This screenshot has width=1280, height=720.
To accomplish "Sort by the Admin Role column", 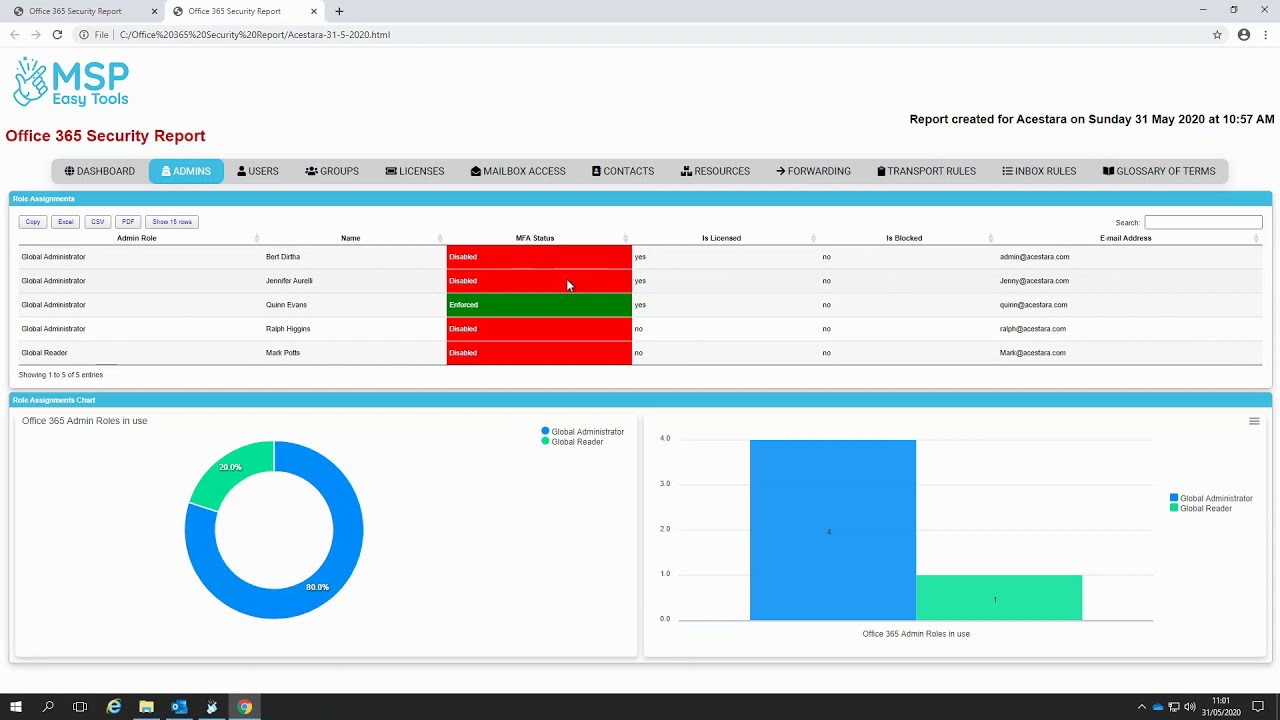I will click(137, 238).
